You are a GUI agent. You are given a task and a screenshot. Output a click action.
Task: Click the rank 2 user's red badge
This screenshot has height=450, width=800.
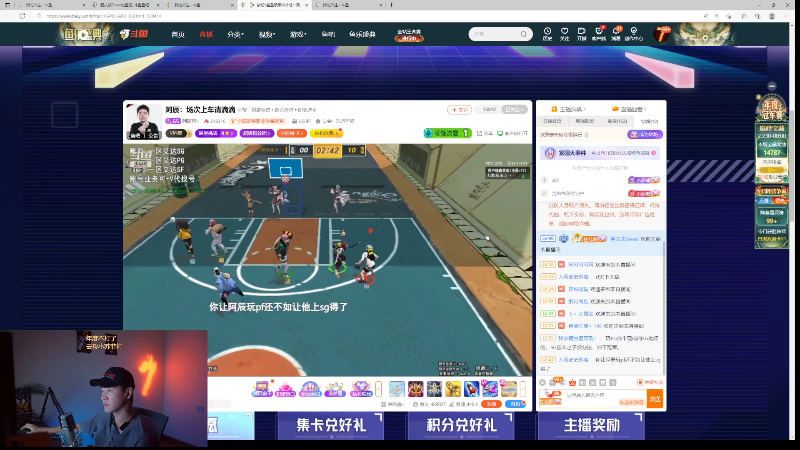(x=644, y=193)
